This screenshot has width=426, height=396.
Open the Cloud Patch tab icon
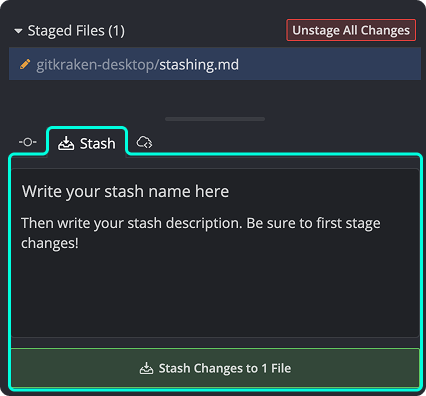click(144, 142)
